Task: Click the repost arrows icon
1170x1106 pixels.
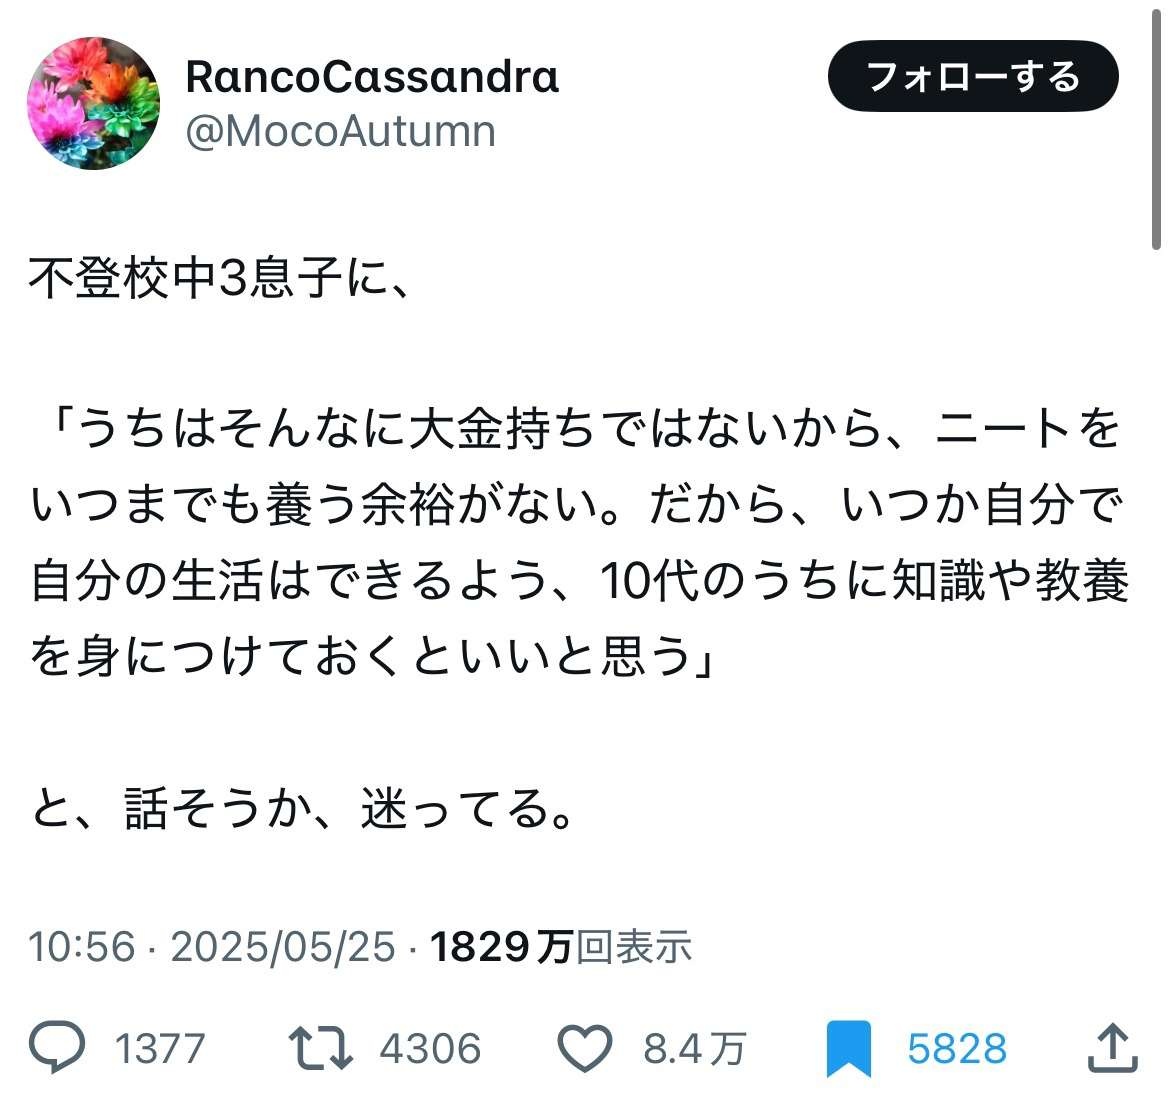Action: coord(320,1048)
